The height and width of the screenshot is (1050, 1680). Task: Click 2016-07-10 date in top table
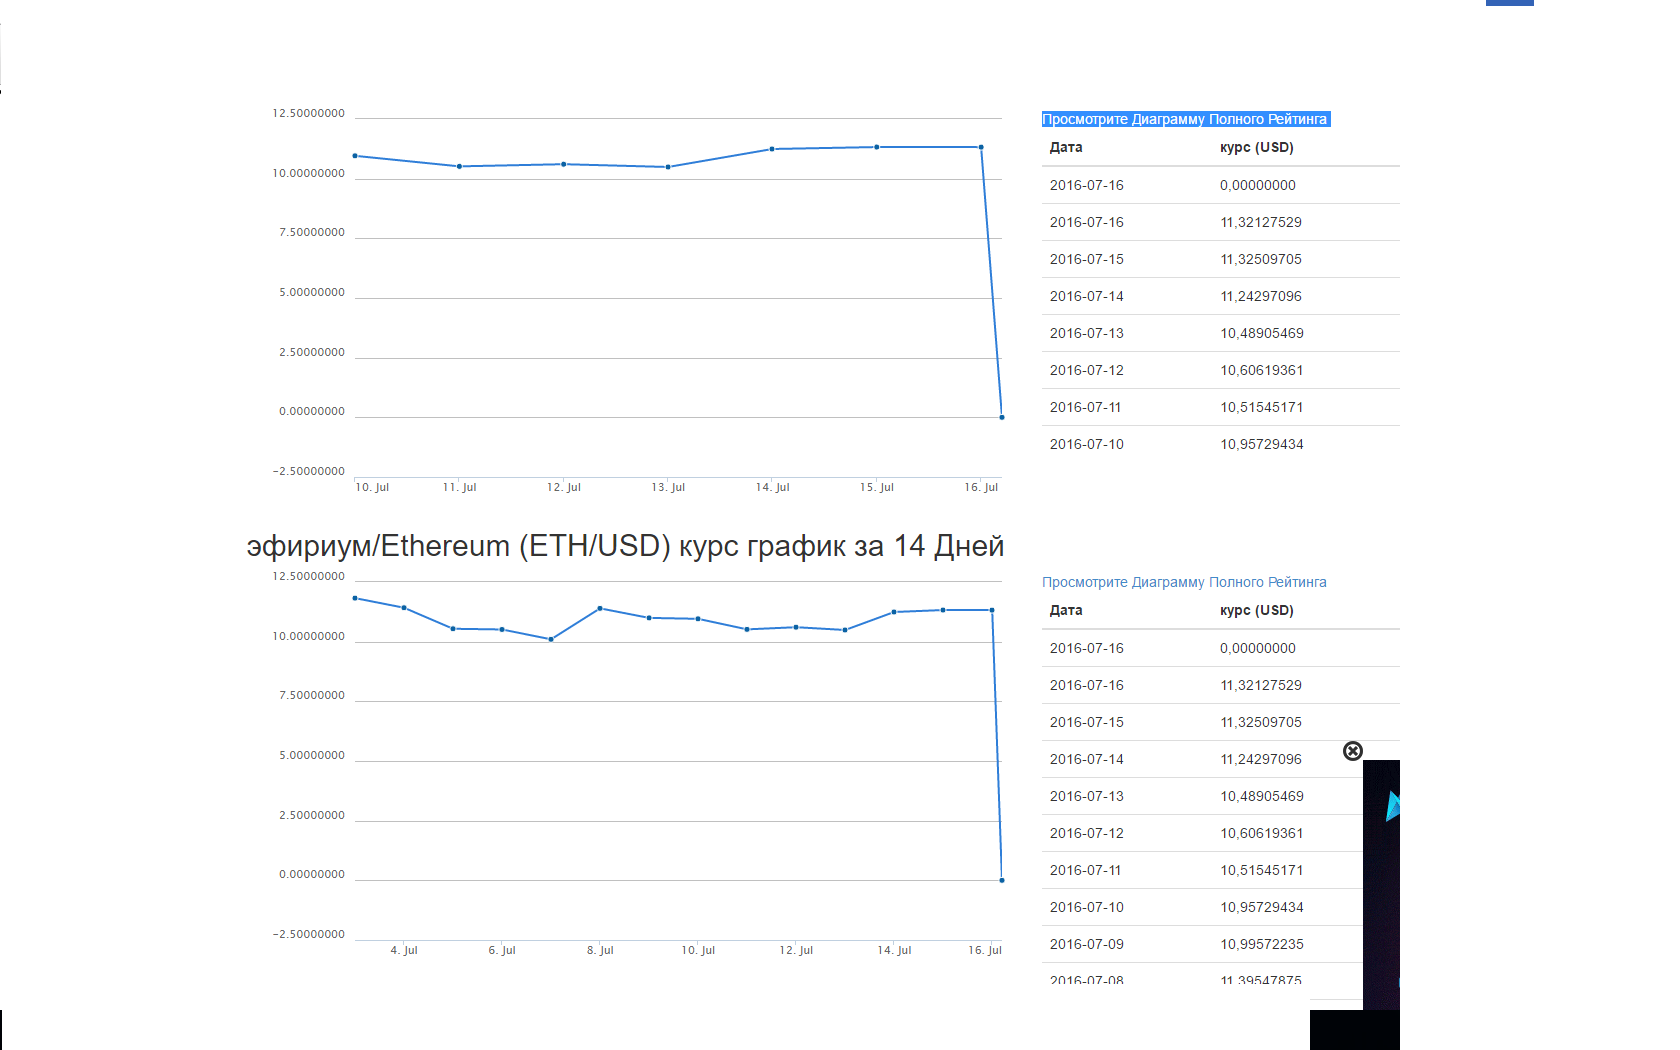point(1086,444)
